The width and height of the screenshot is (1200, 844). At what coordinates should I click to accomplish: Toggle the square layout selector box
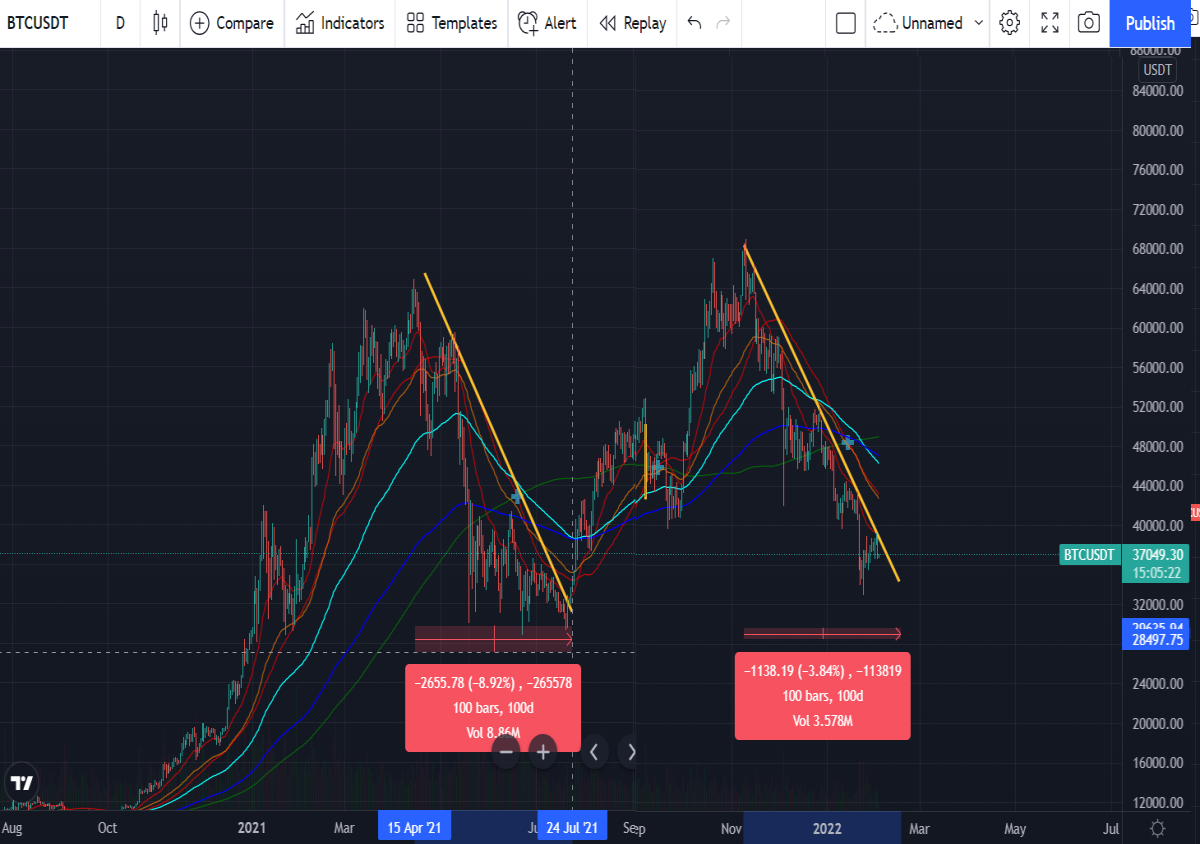coord(846,22)
